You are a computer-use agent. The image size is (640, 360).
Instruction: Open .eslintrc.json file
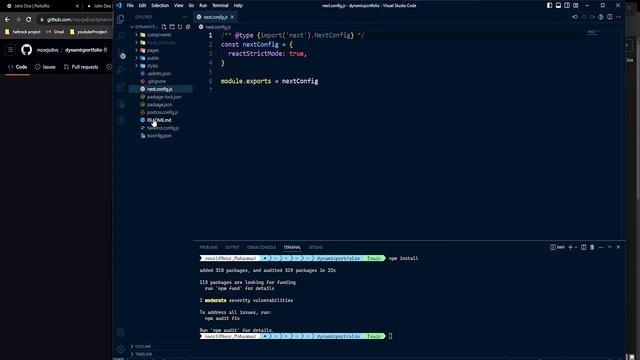tap(159, 73)
